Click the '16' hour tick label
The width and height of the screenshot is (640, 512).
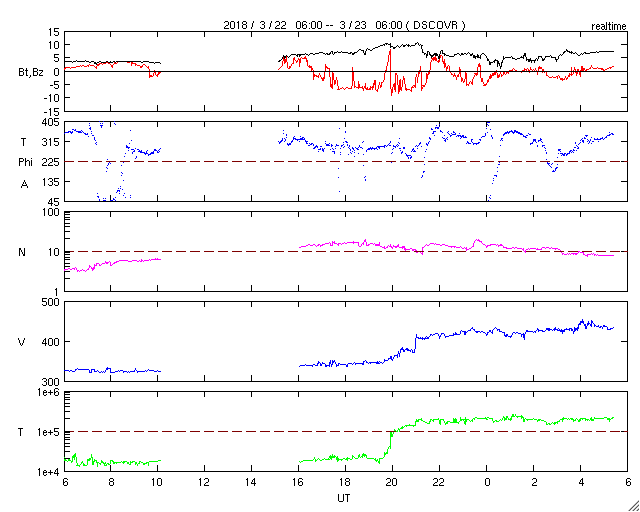pyautogui.click(x=298, y=482)
